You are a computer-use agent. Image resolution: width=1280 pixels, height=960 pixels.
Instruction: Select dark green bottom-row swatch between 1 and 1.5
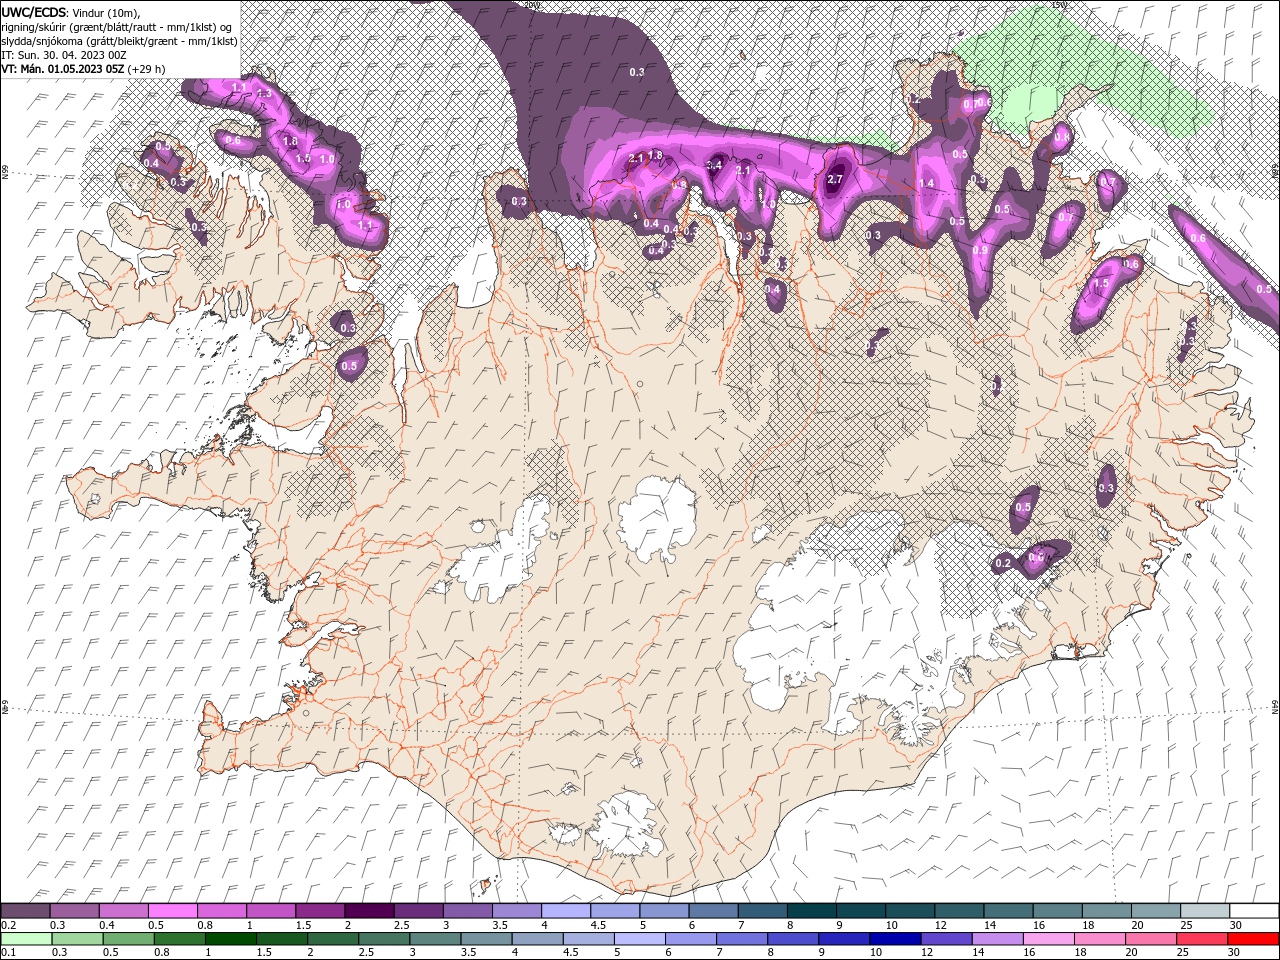pyautogui.click(x=232, y=939)
